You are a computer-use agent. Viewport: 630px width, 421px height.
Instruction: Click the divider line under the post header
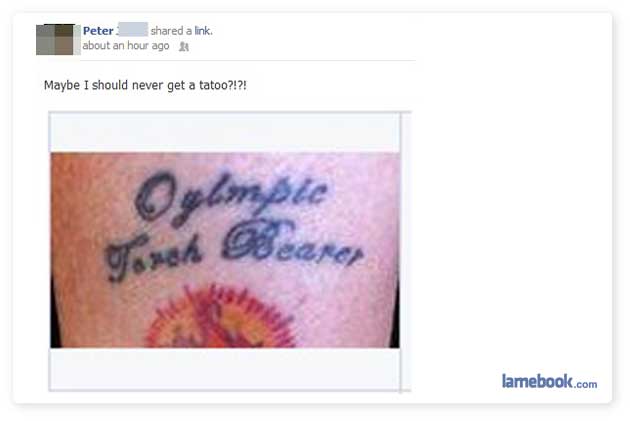(x=248, y=61)
